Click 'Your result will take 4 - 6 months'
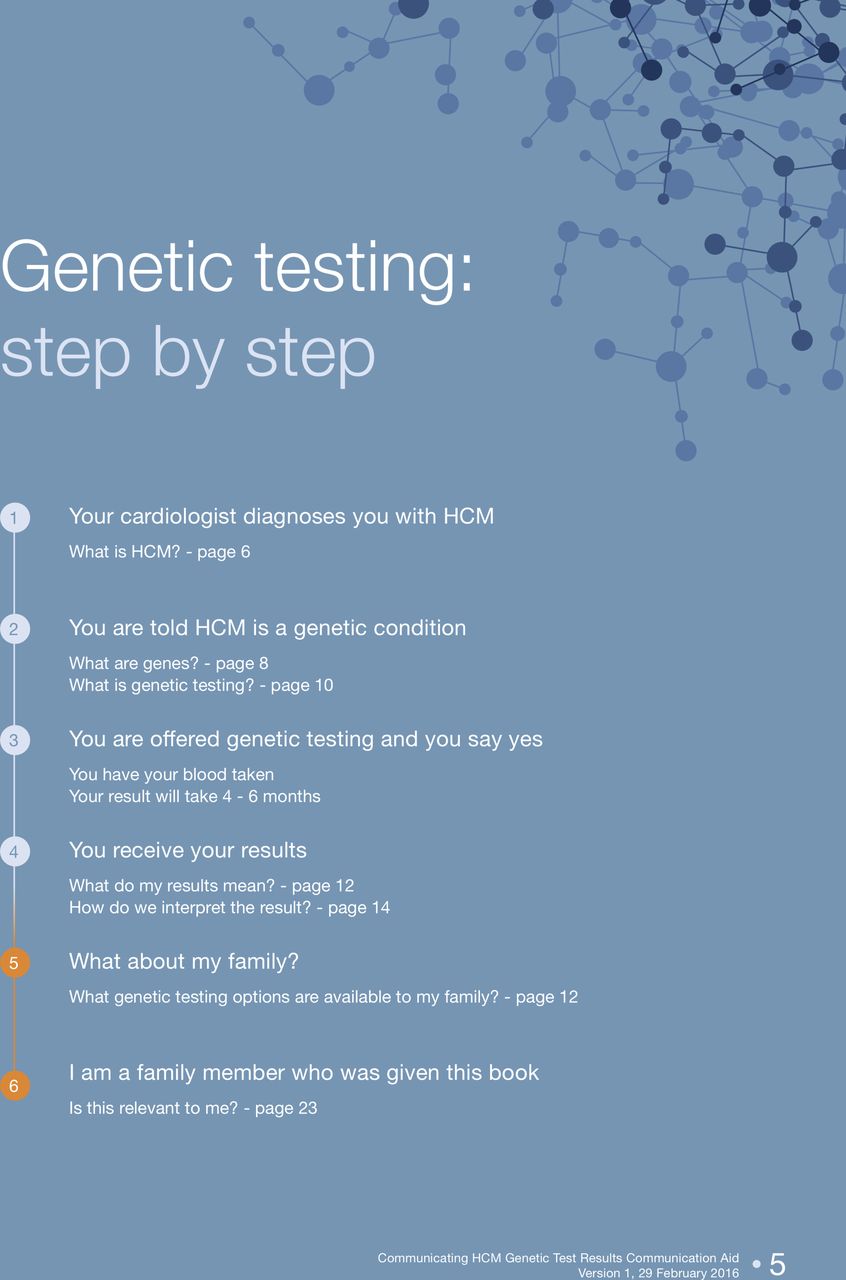 pos(195,797)
